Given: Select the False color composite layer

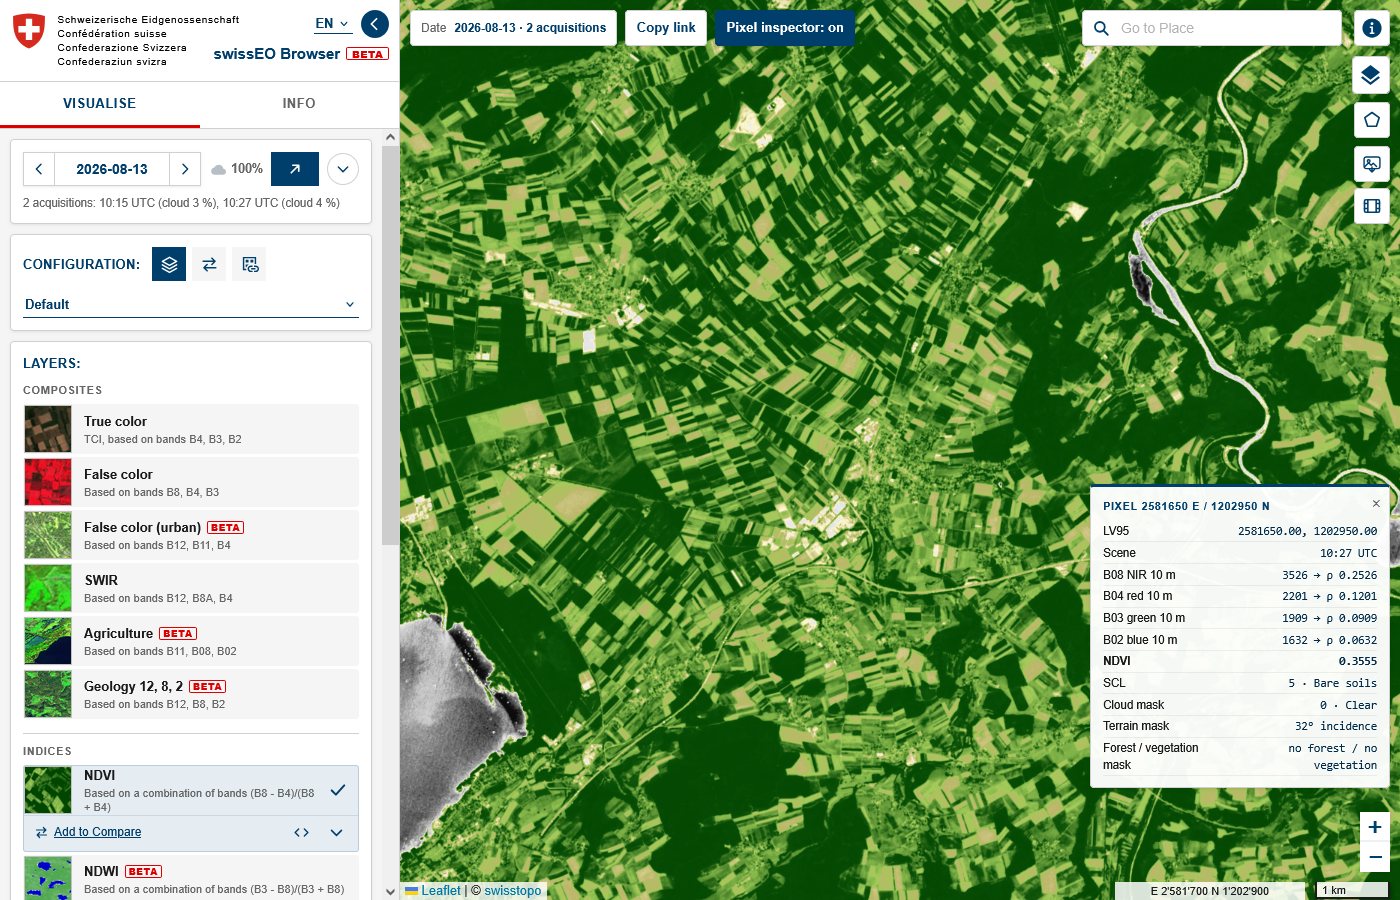Looking at the screenshot, I should point(191,482).
